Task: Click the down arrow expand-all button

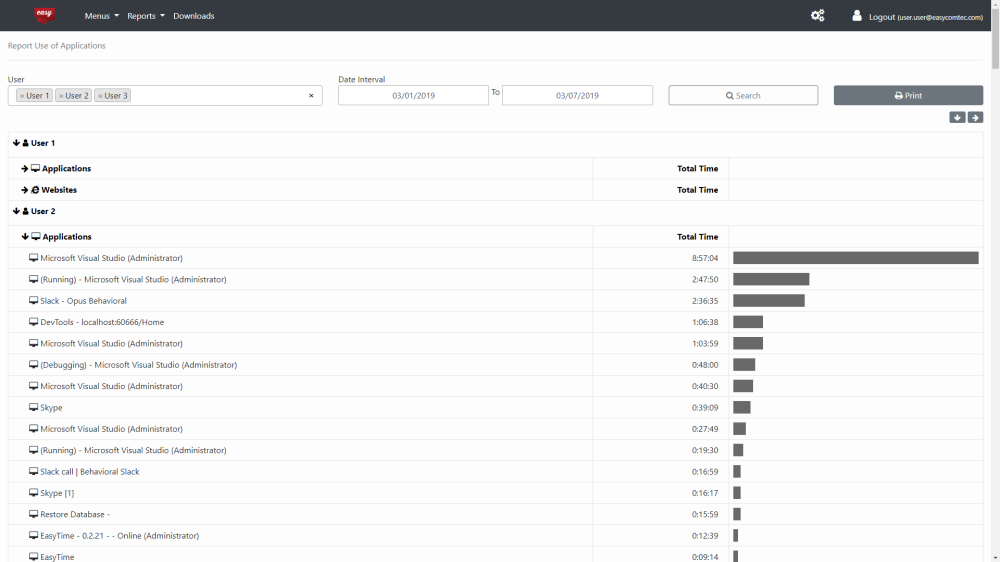Action: pos(957,117)
